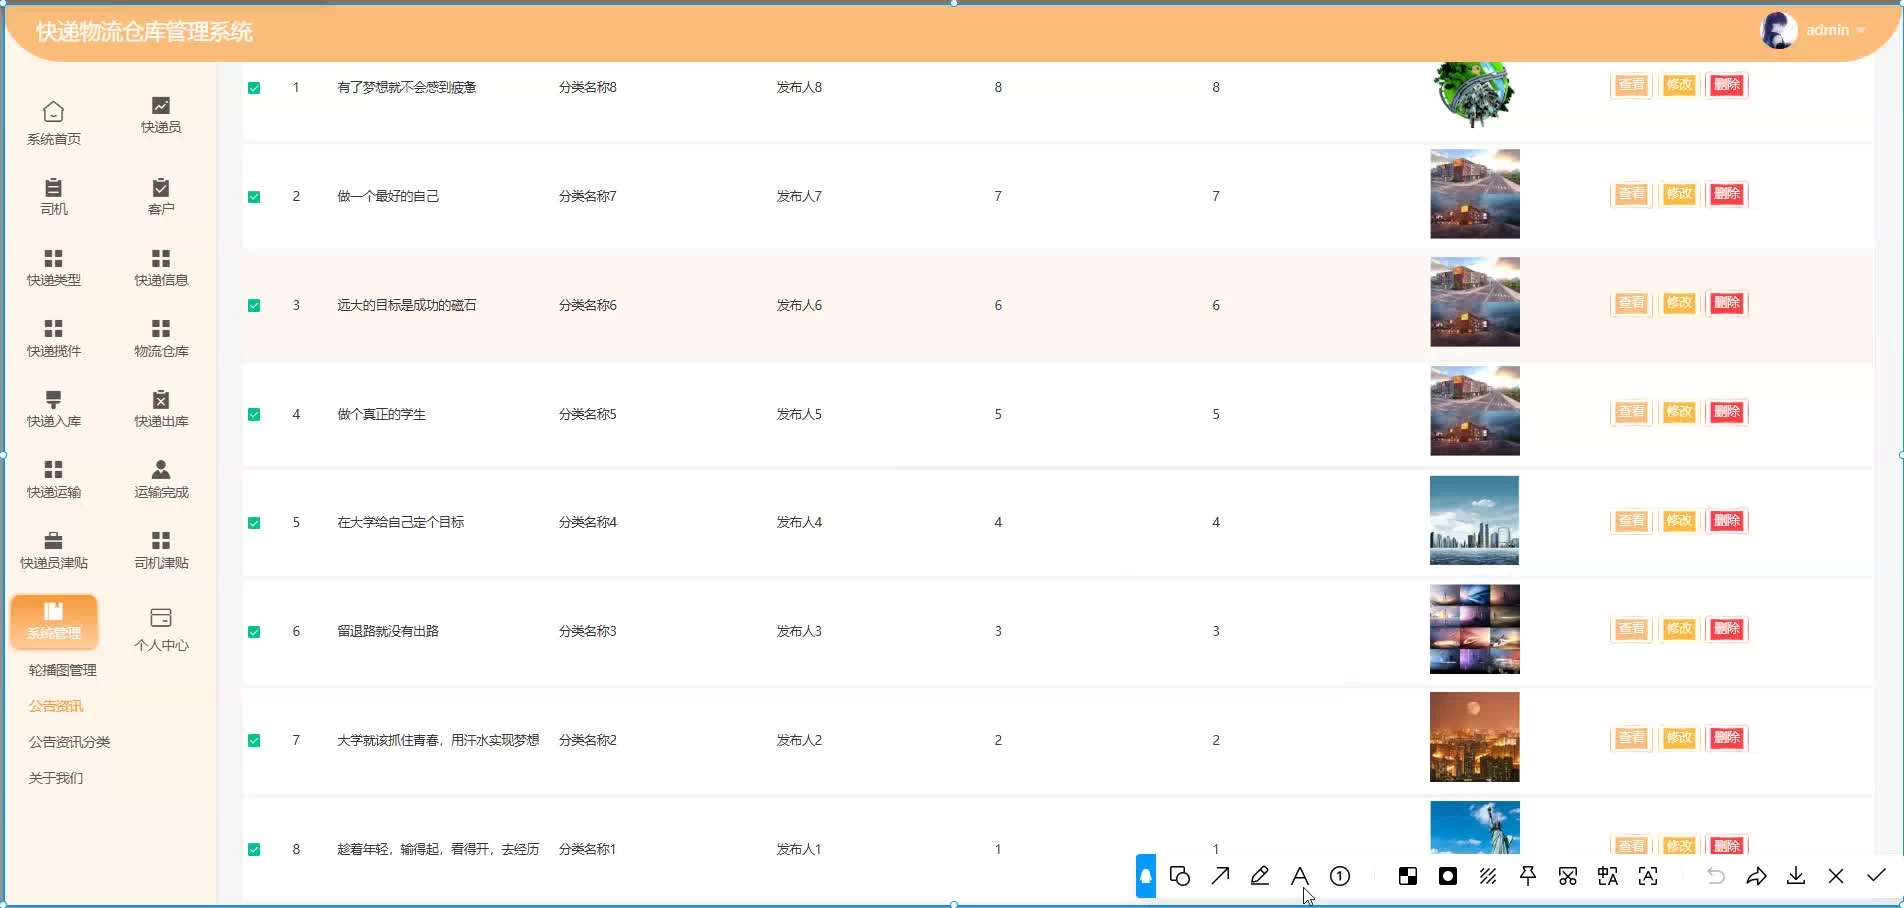Select the mosaic blur tool
Screen dimensions: 1904x908
1408,877
